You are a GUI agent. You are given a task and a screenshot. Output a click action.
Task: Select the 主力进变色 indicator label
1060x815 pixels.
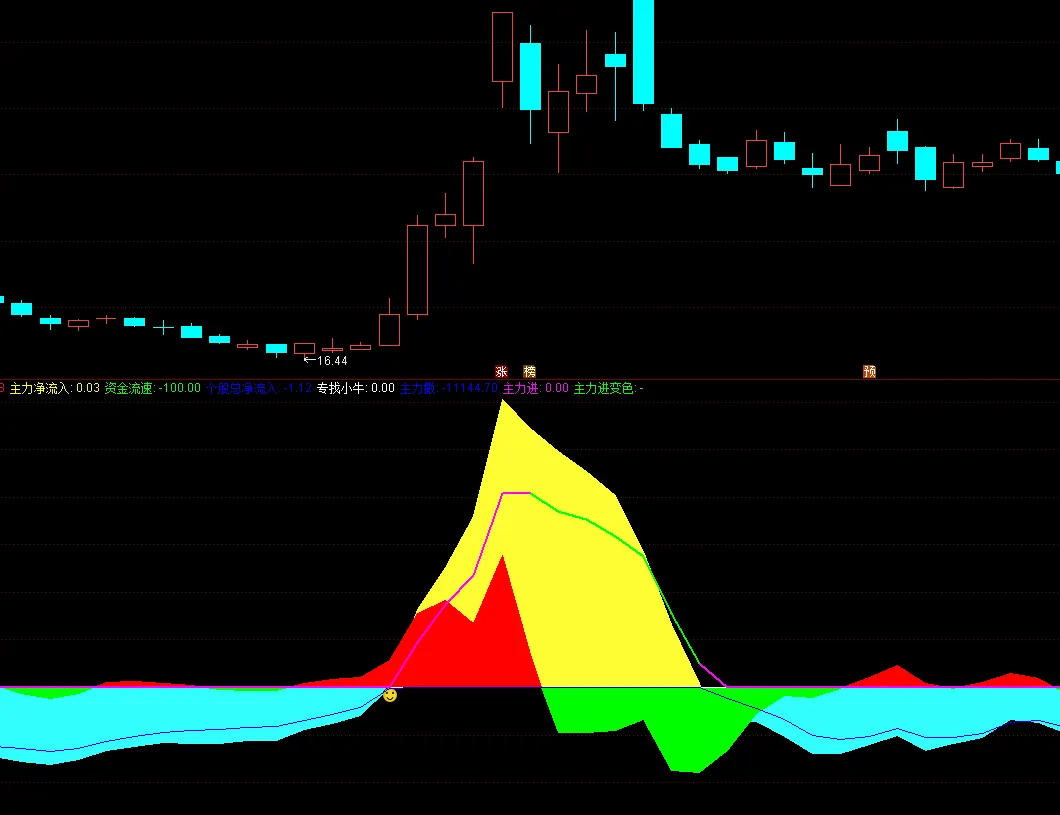point(608,388)
